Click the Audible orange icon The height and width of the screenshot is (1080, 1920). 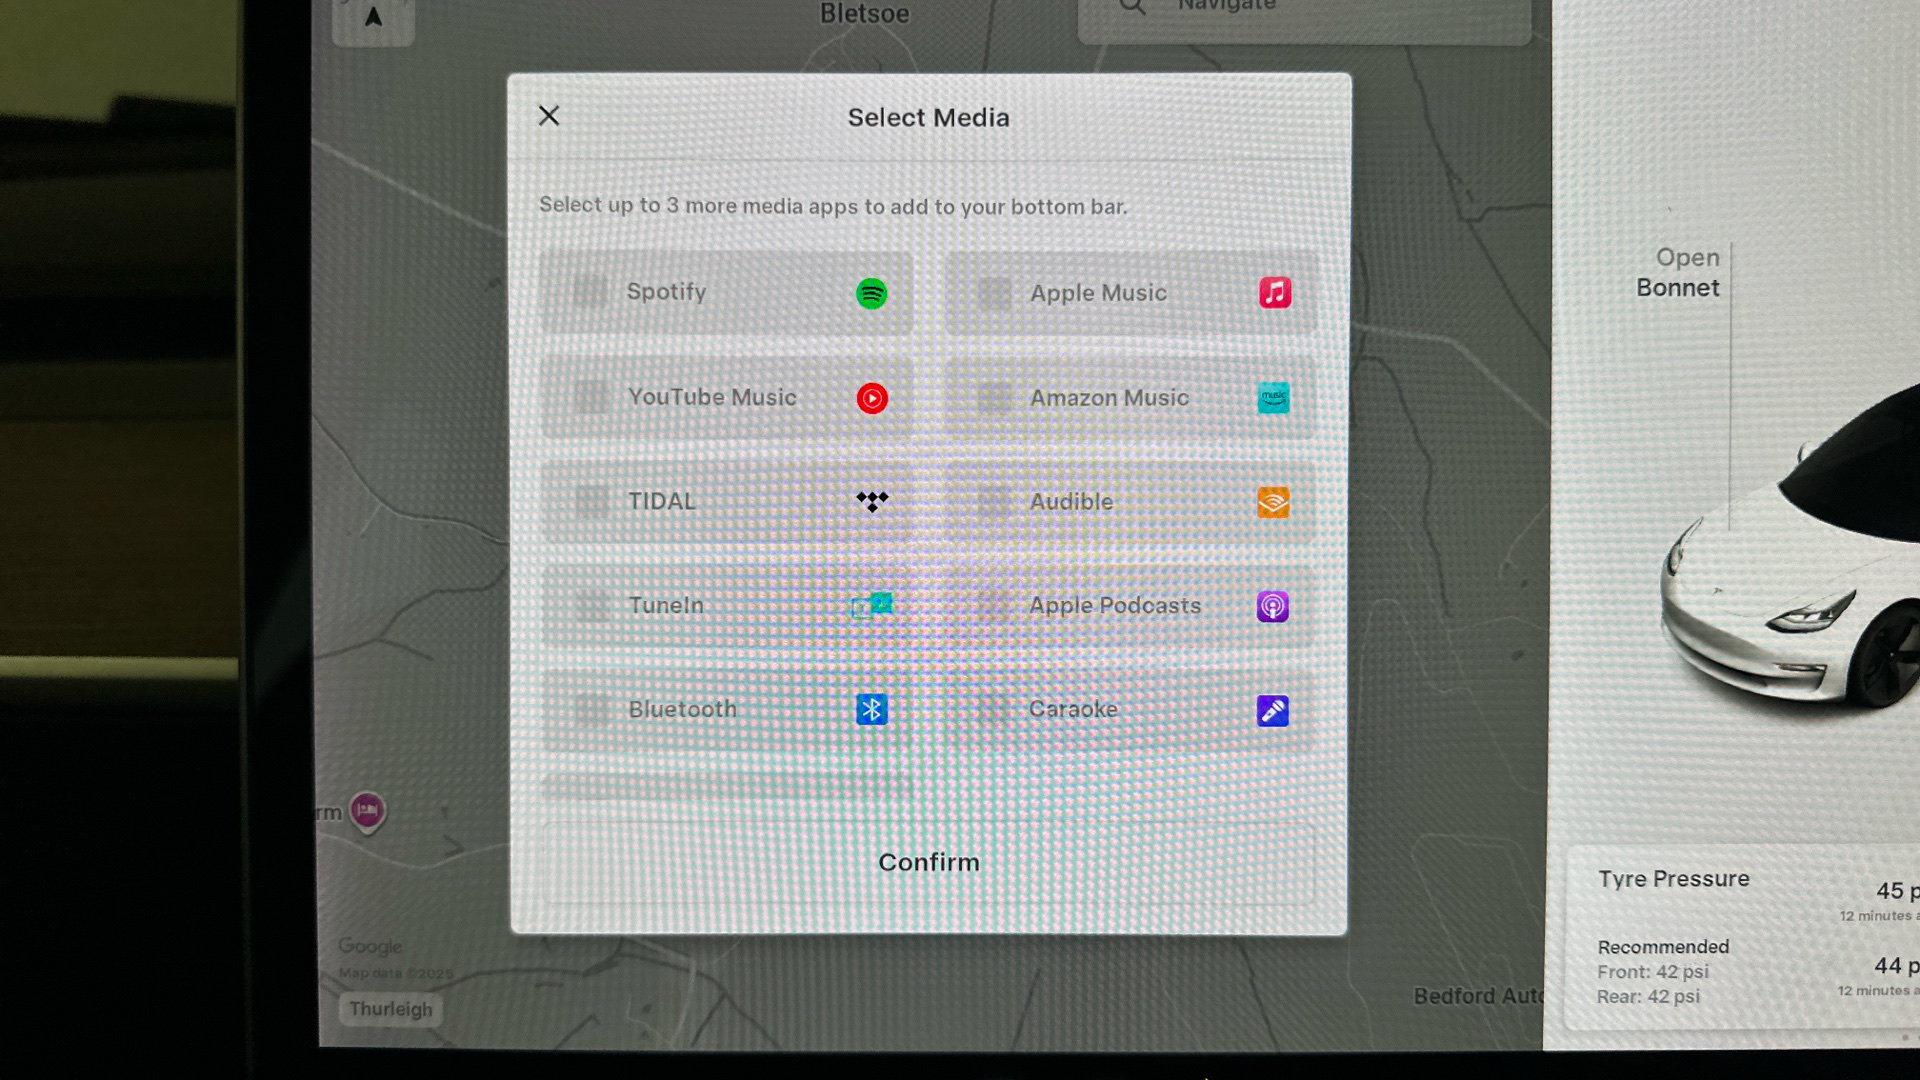[x=1273, y=502]
